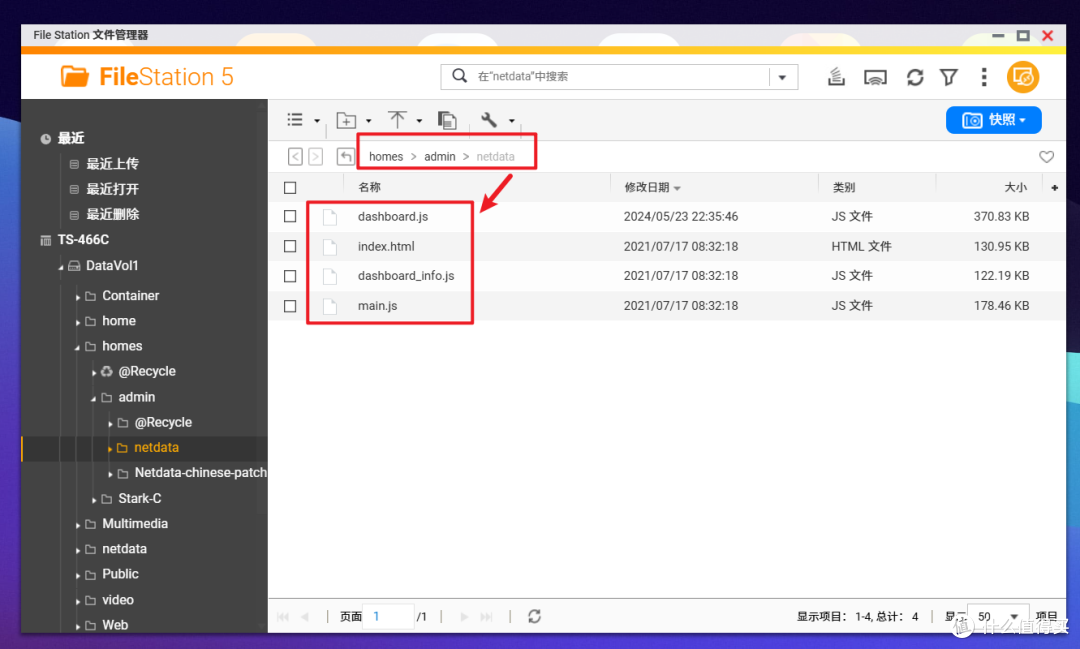Open the background task queue icon
This screenshot has height=649, width=1080.
(836, 76)
